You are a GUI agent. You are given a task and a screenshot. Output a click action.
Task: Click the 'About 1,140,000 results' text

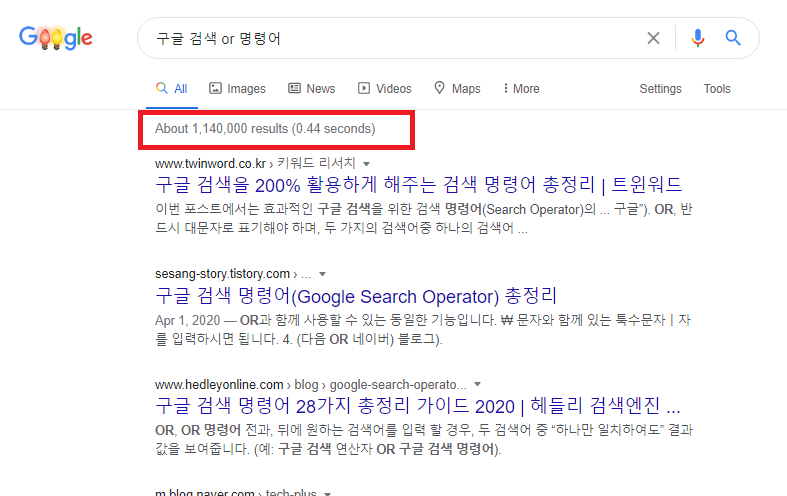click(x=265, y=129)
